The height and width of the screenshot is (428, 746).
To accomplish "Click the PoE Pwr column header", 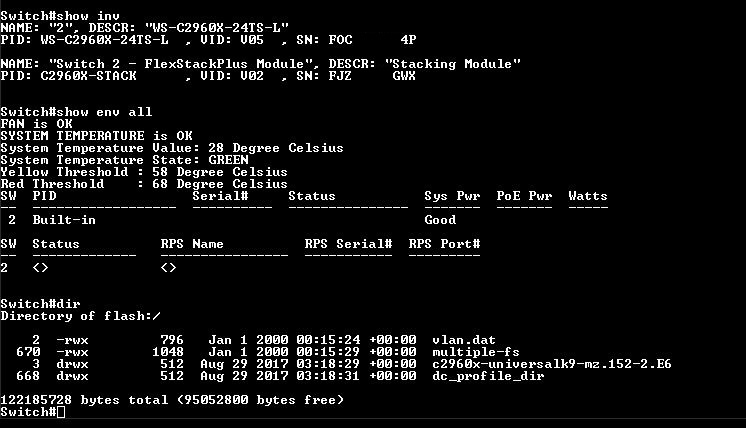I will [524, 196].
